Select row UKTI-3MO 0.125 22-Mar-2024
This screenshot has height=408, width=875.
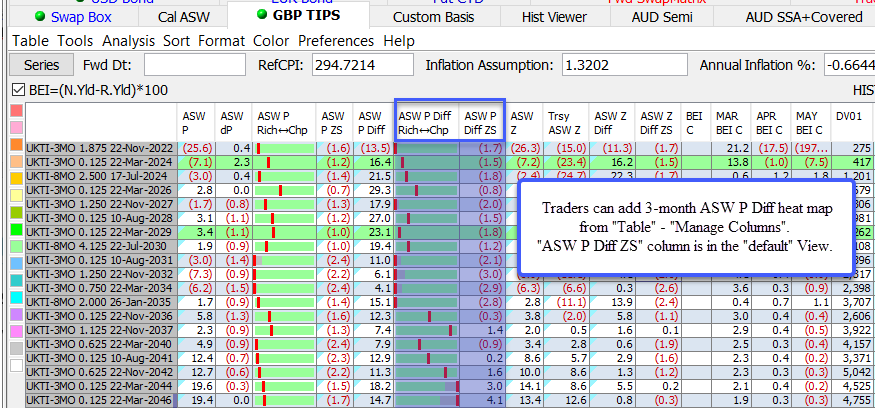click(101, 162)
